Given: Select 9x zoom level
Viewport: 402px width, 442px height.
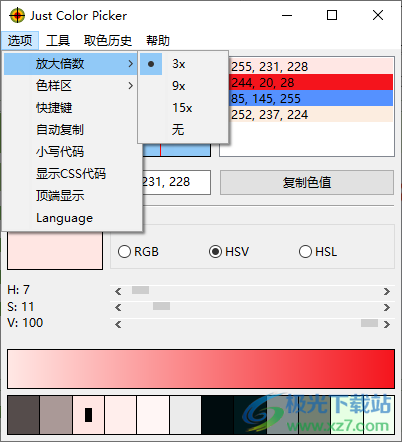Looking at the screenshot, I should pyautogui.click(x=183, y=86).
